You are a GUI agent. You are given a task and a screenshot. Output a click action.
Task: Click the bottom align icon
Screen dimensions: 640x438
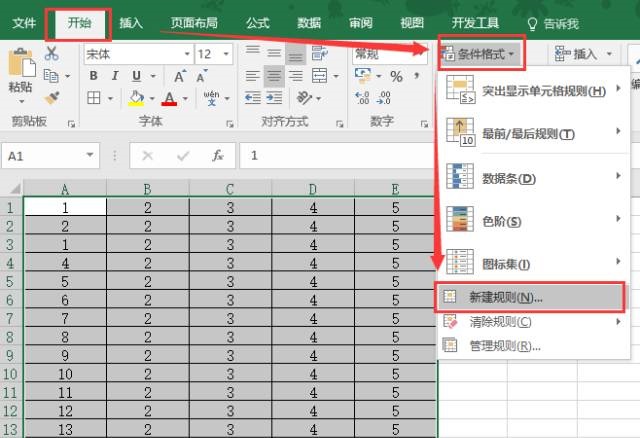[x=296, y=53]
